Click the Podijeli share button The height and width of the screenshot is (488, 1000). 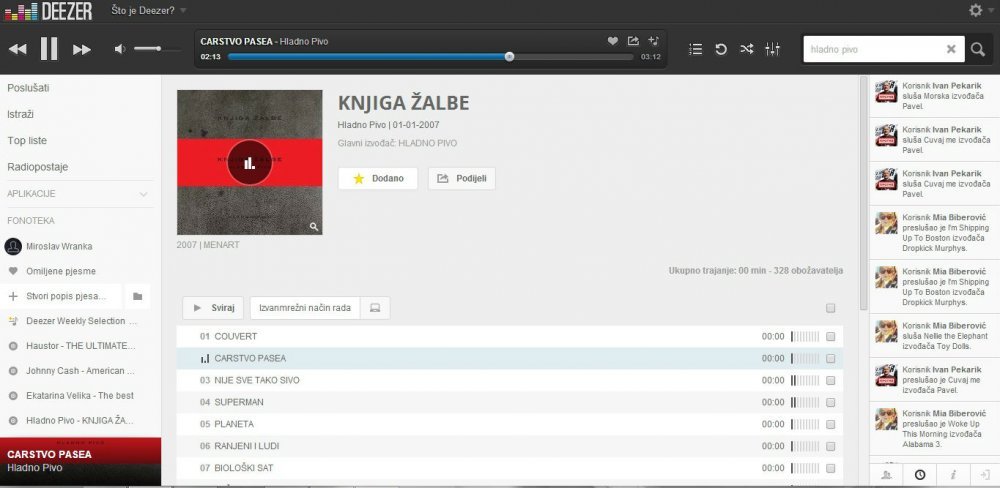point(461,179)
